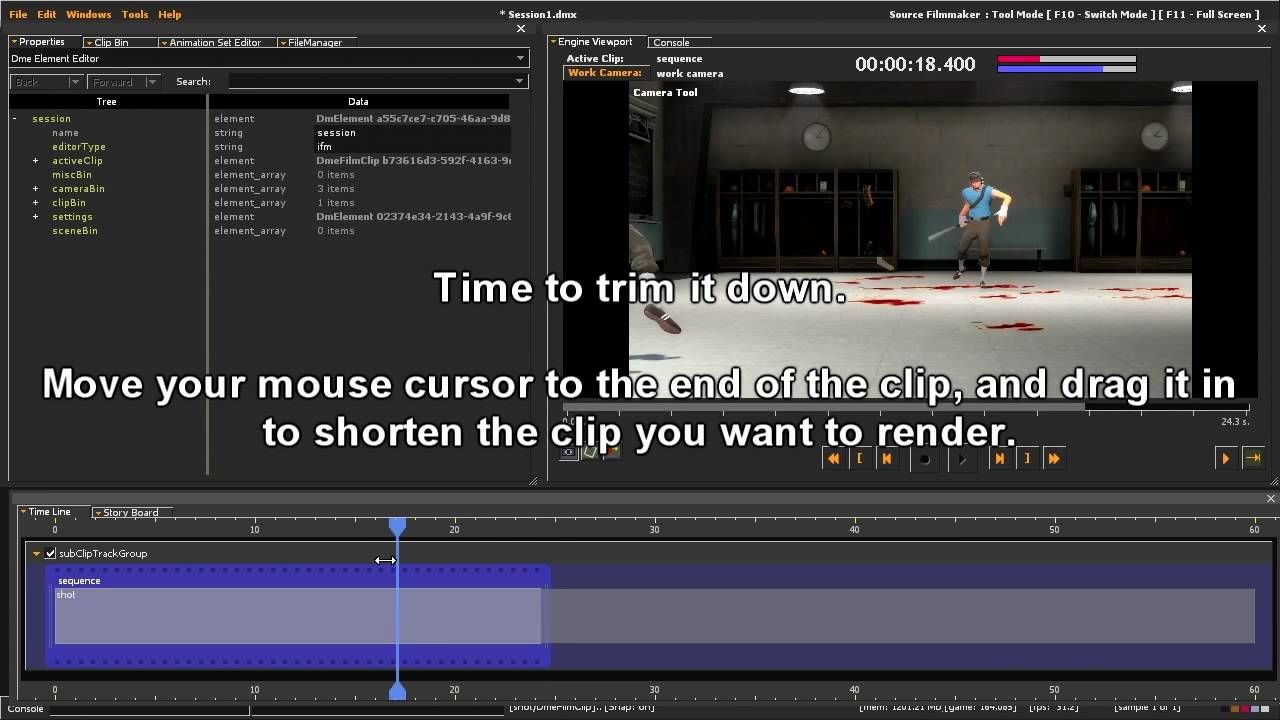Viewport: 1280px width, 720px height.
Task: Click the timecode display 00:00:18.400
Action: 915,65
